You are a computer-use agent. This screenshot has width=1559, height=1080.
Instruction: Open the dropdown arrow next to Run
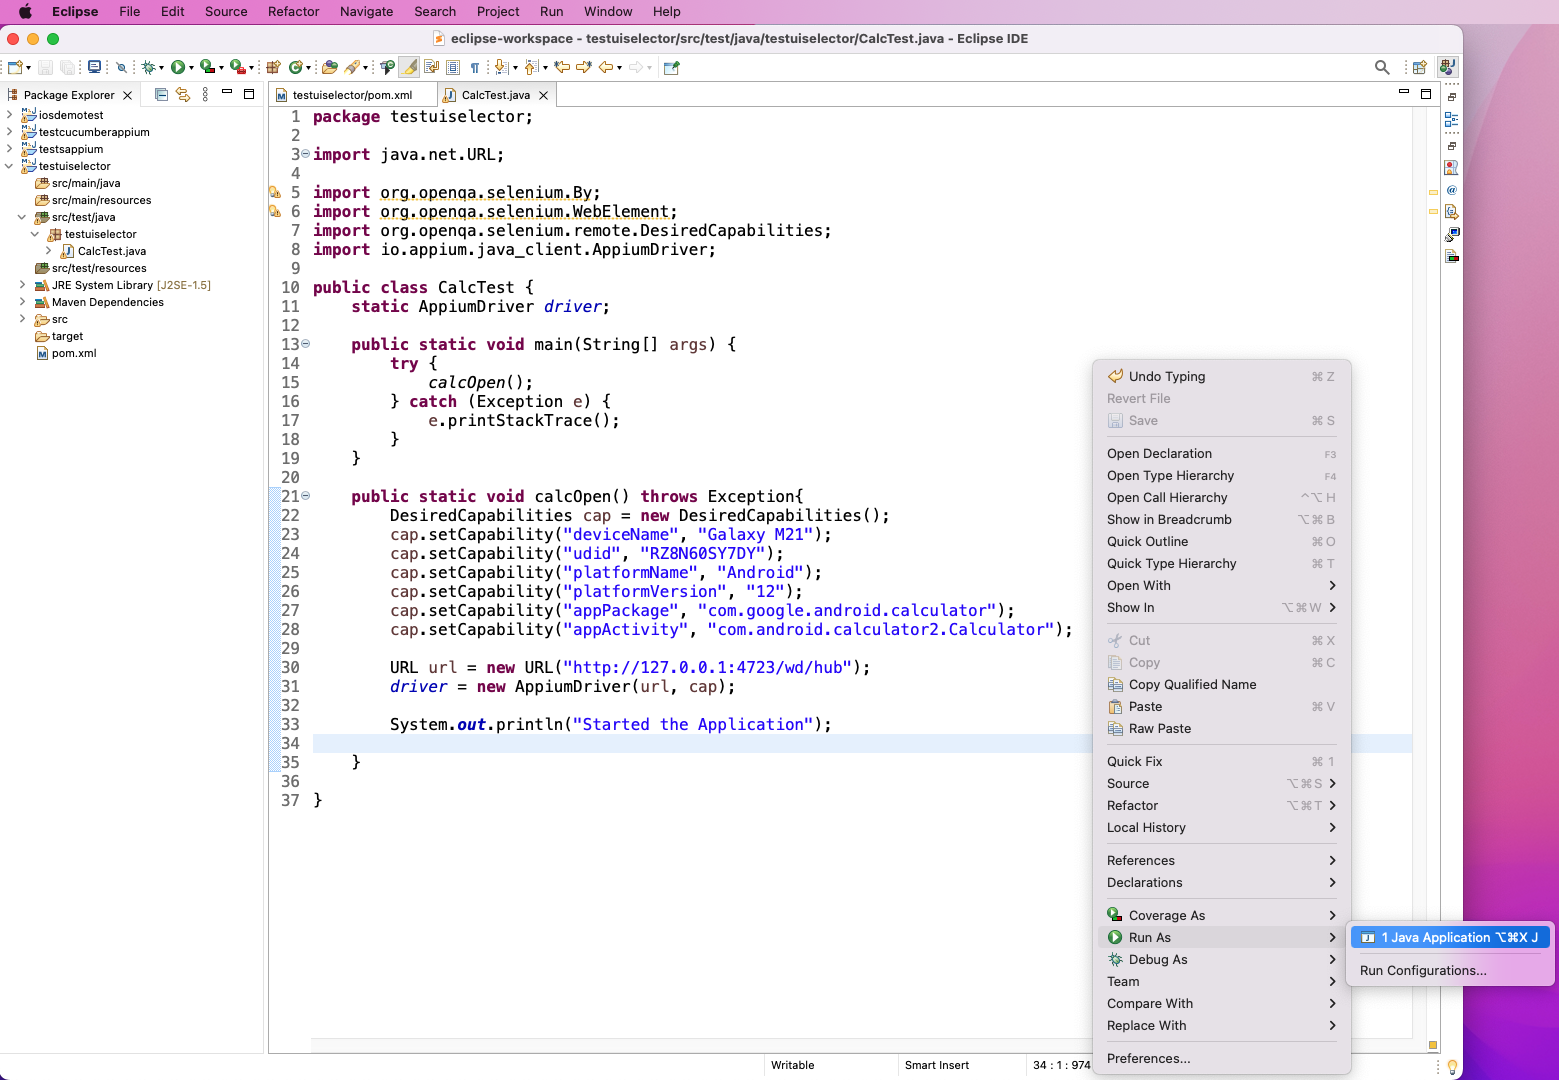pyautogui.click(x=190, y=67)
